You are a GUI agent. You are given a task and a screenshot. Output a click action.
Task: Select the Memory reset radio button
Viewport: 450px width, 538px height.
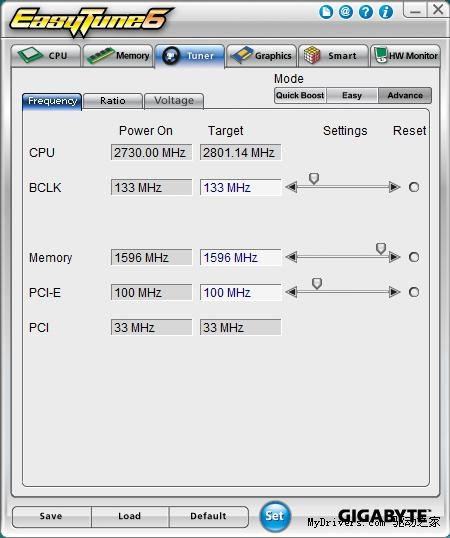coord(414,257)
